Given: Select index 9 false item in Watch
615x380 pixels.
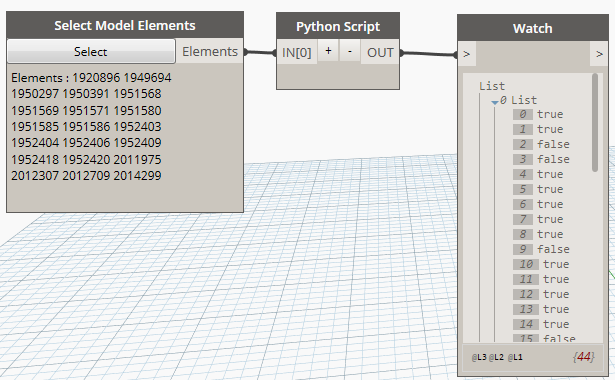Looking at the screenshot, I should (x=541, y=249).
